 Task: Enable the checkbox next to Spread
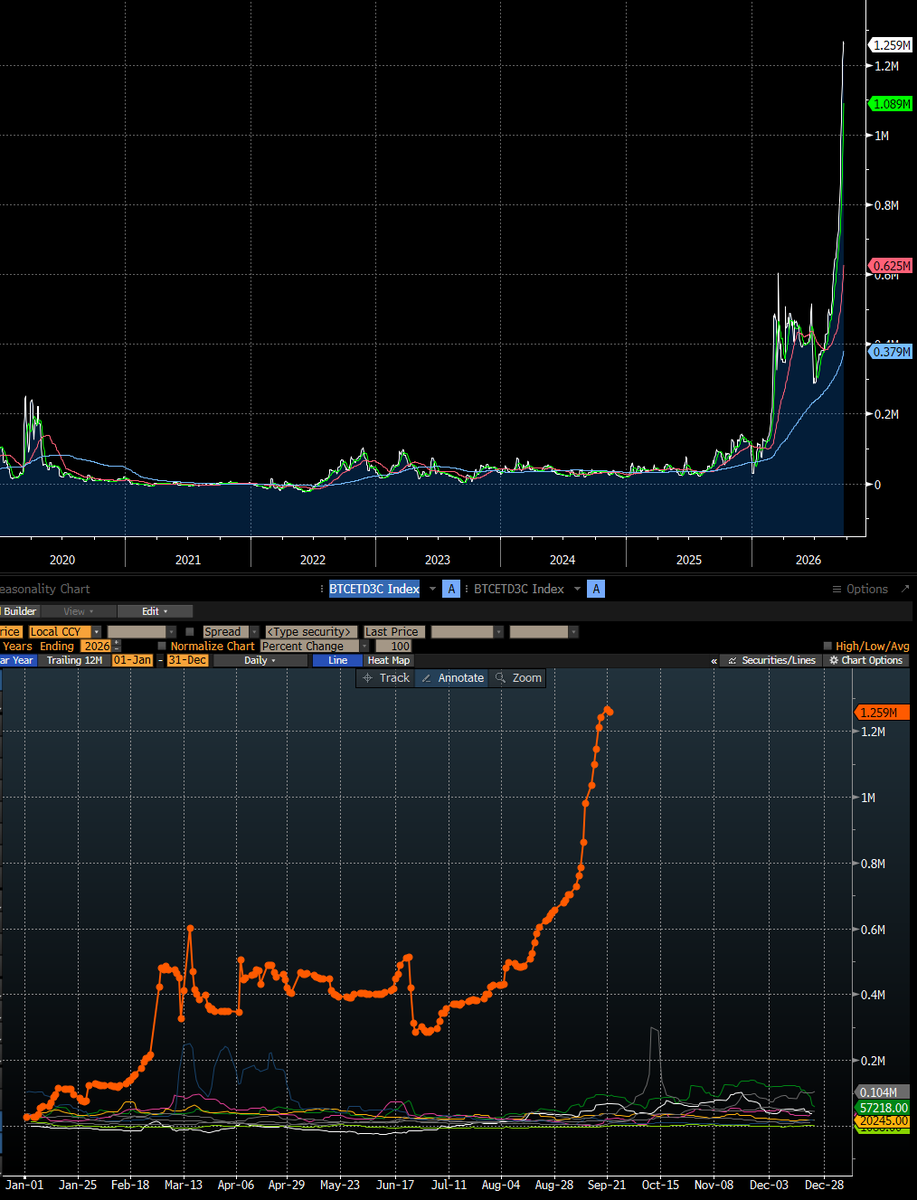[x=190, y=632]
